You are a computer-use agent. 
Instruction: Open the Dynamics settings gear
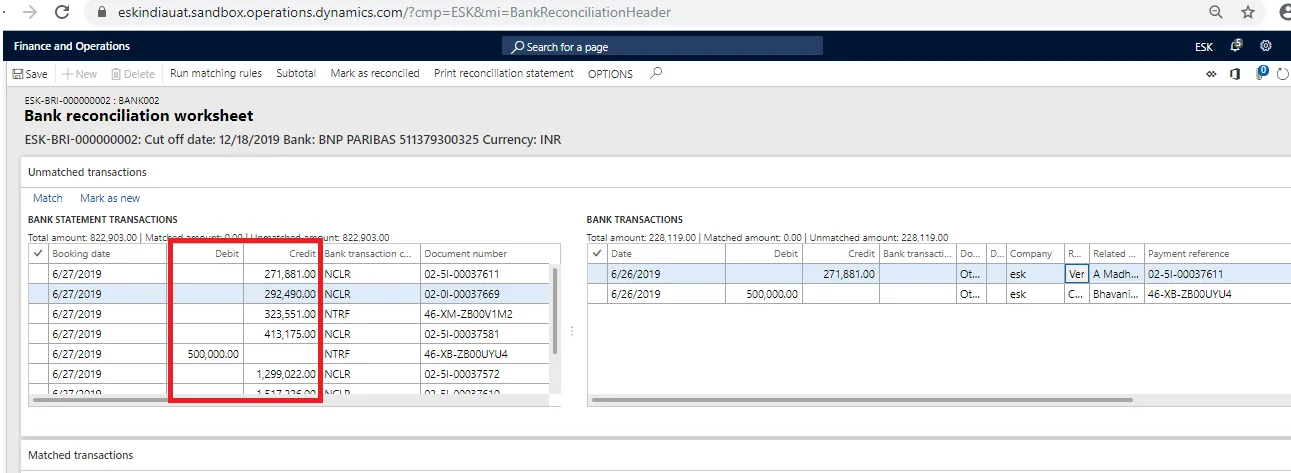1266,46
